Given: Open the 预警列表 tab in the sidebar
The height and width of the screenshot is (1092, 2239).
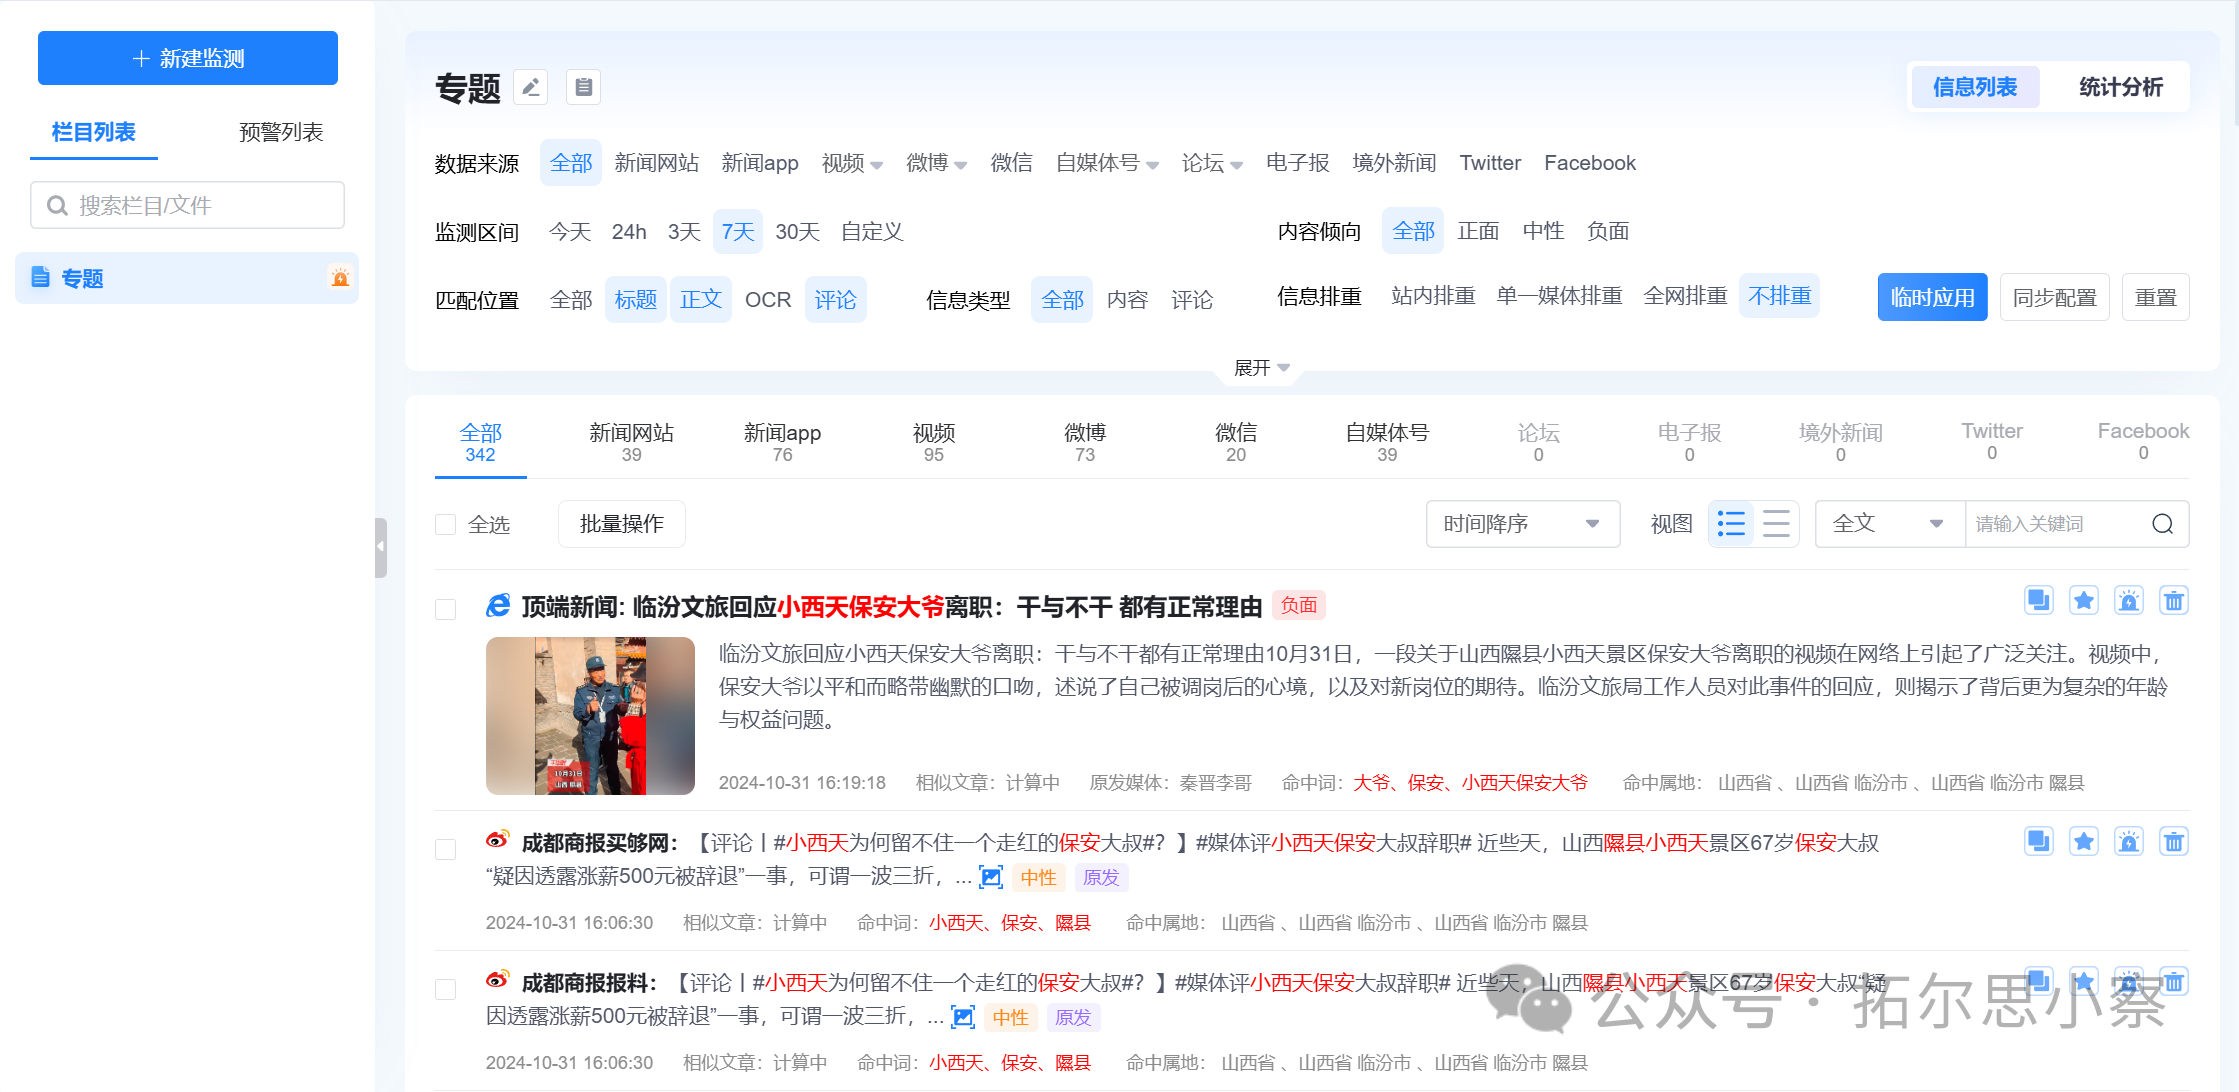Looking at the screenshot, I should point(281,132).
